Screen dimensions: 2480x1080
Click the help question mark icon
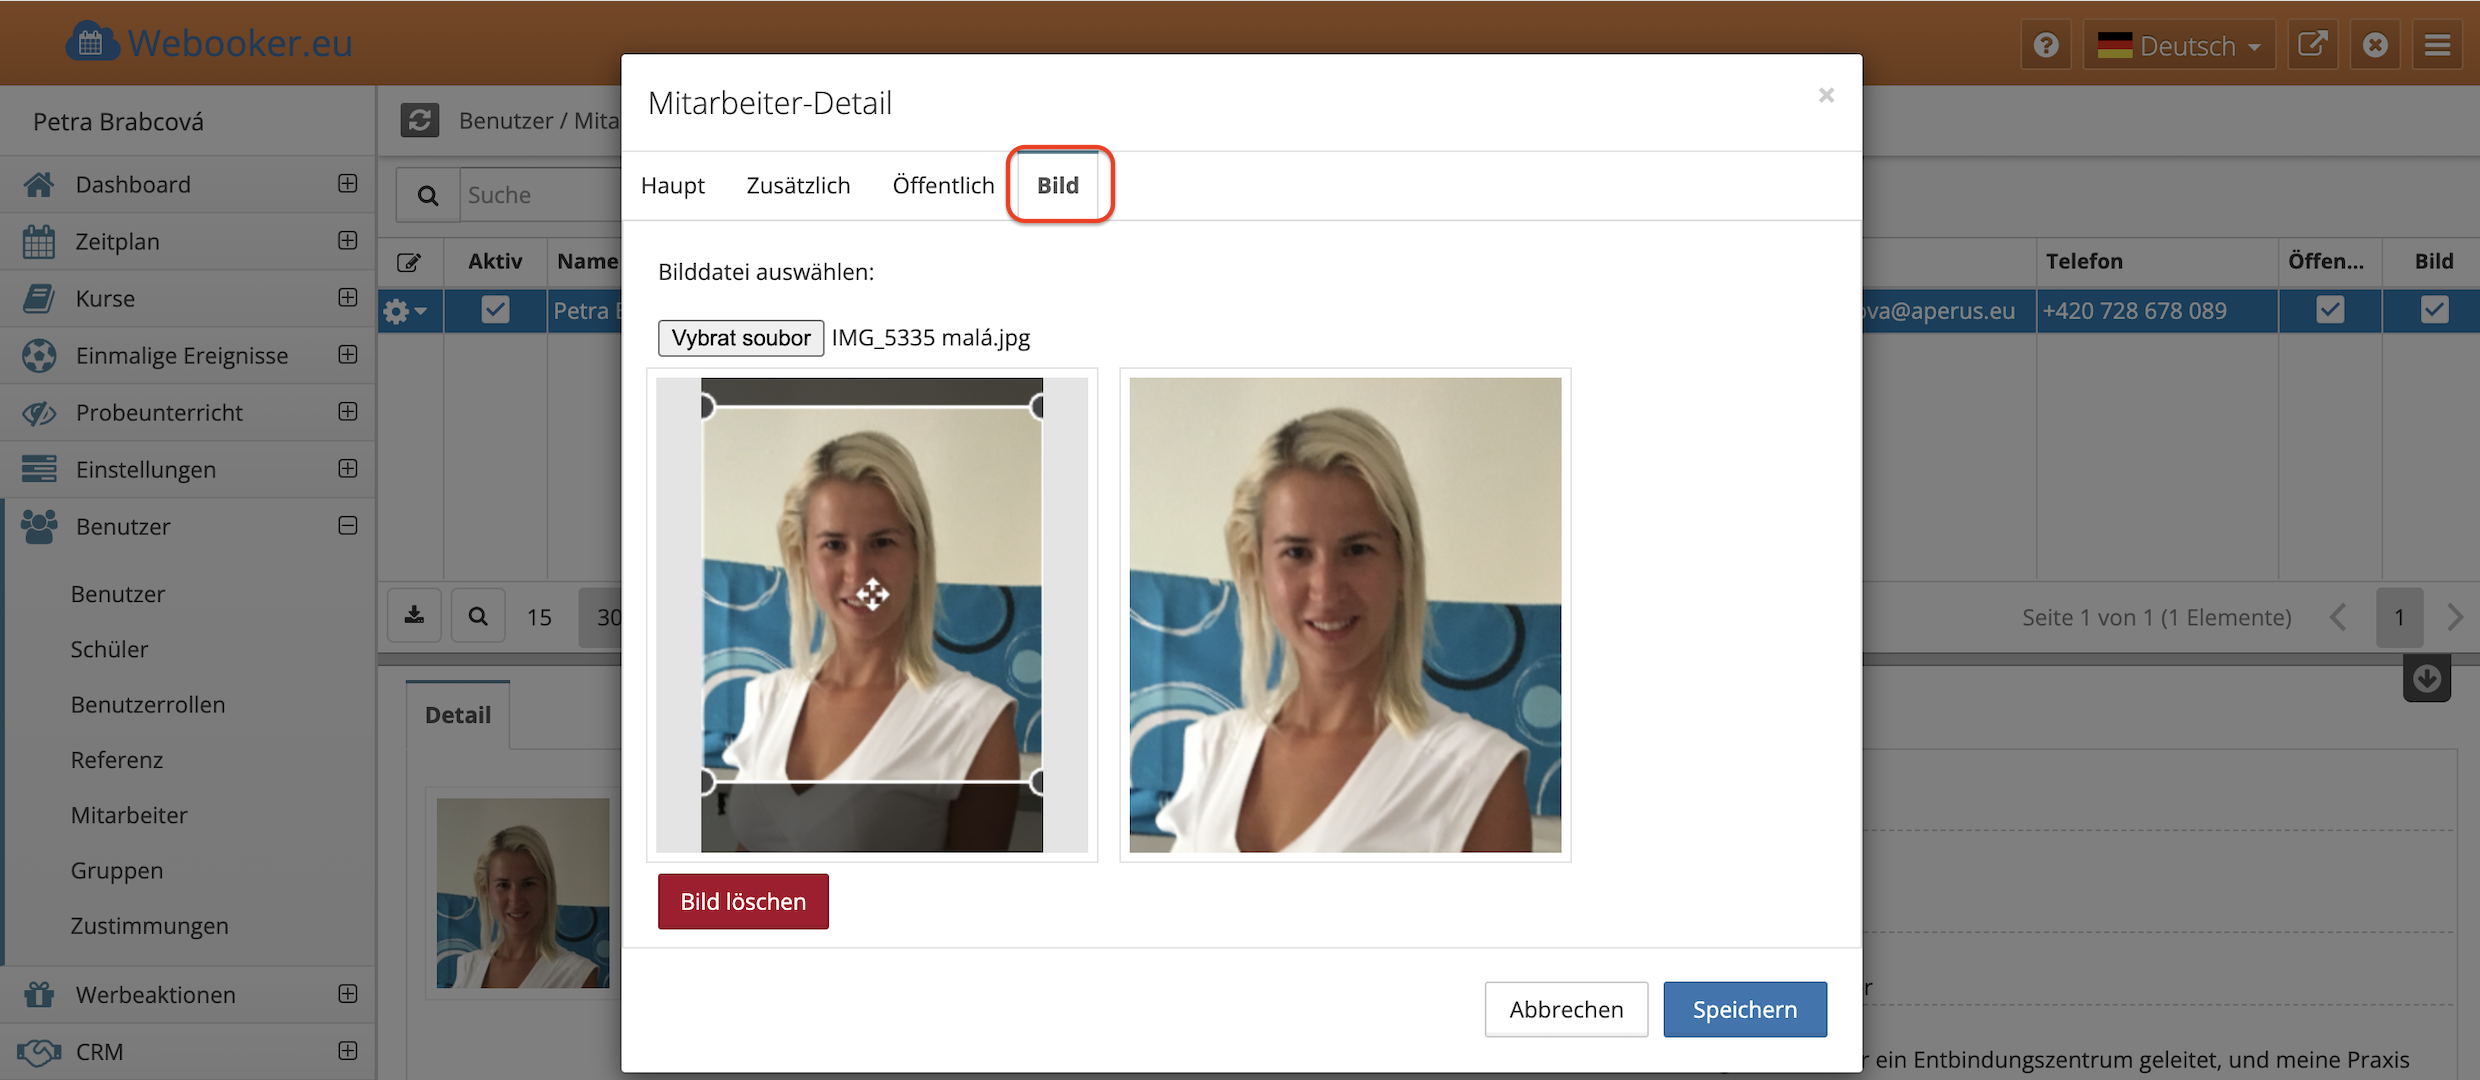(2046, 45)
